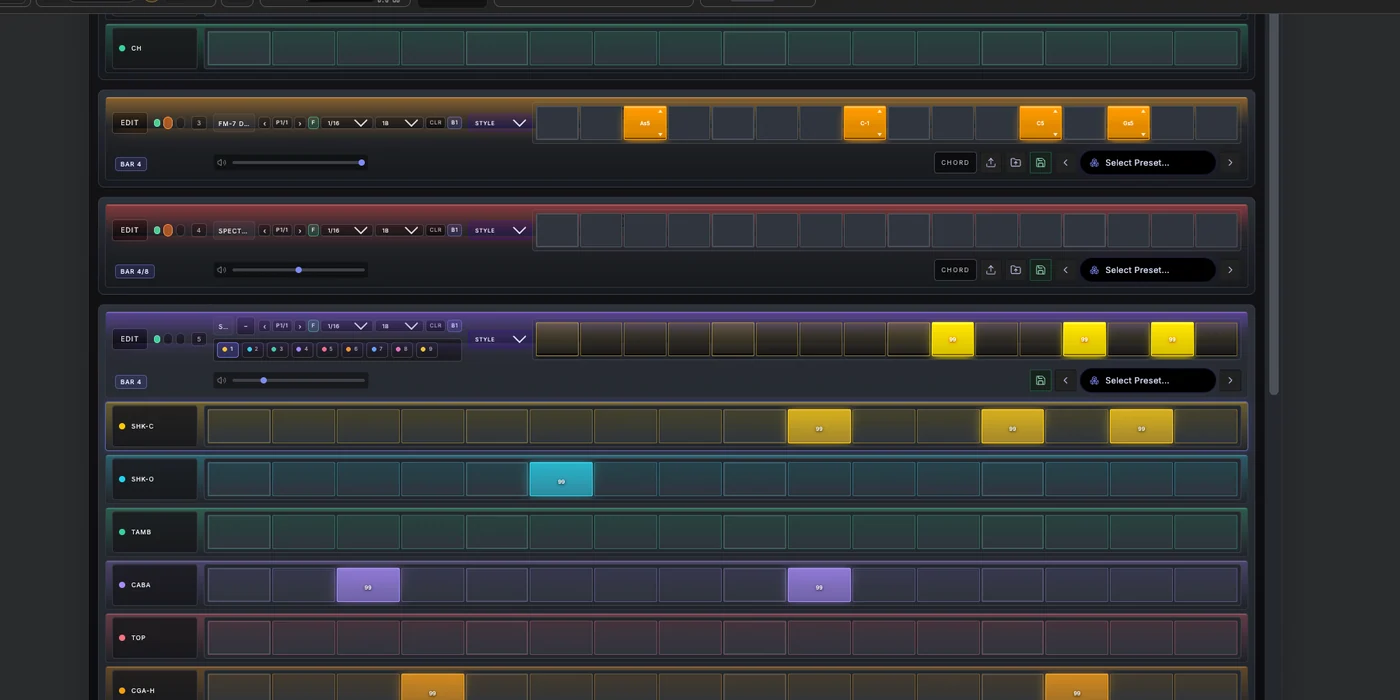
Task: Save preset on the FM-7 D track
Action: point(1040,163)
